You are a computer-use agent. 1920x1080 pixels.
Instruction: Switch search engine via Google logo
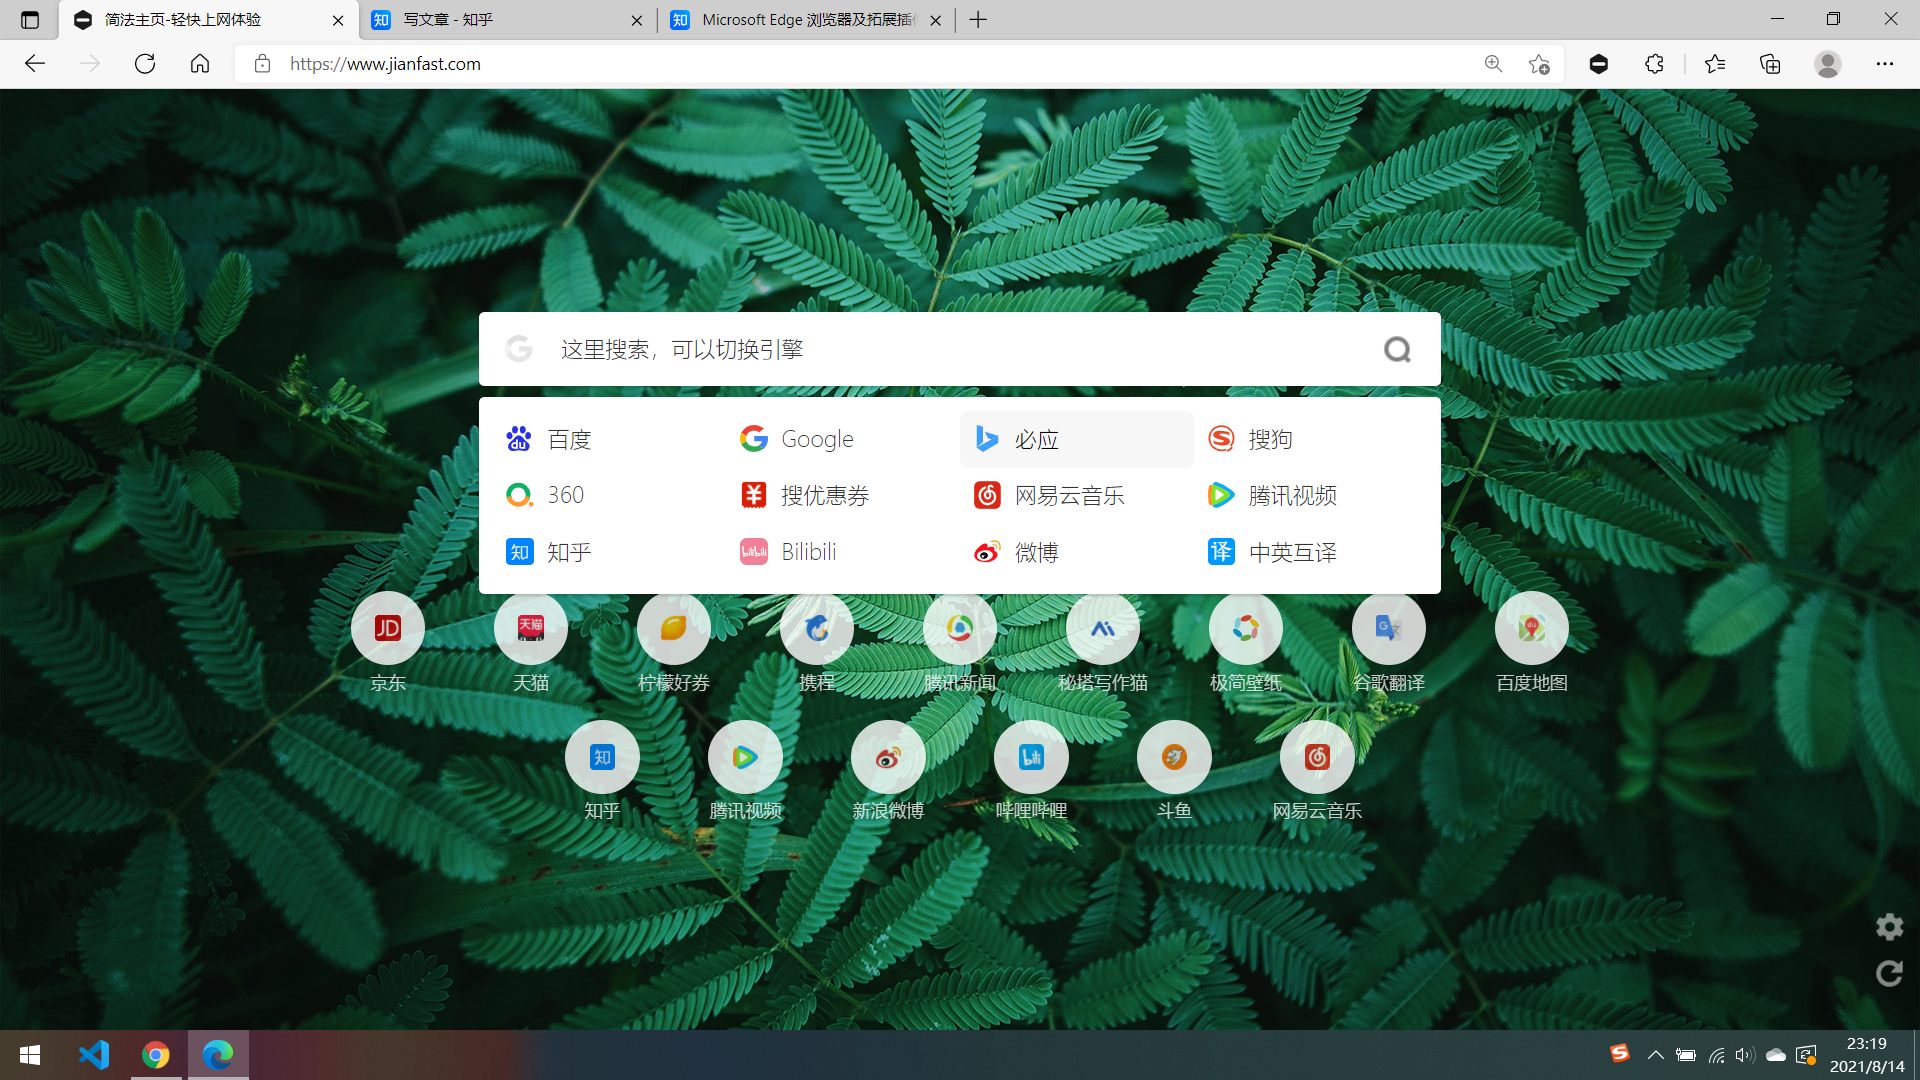coord(519,349)
